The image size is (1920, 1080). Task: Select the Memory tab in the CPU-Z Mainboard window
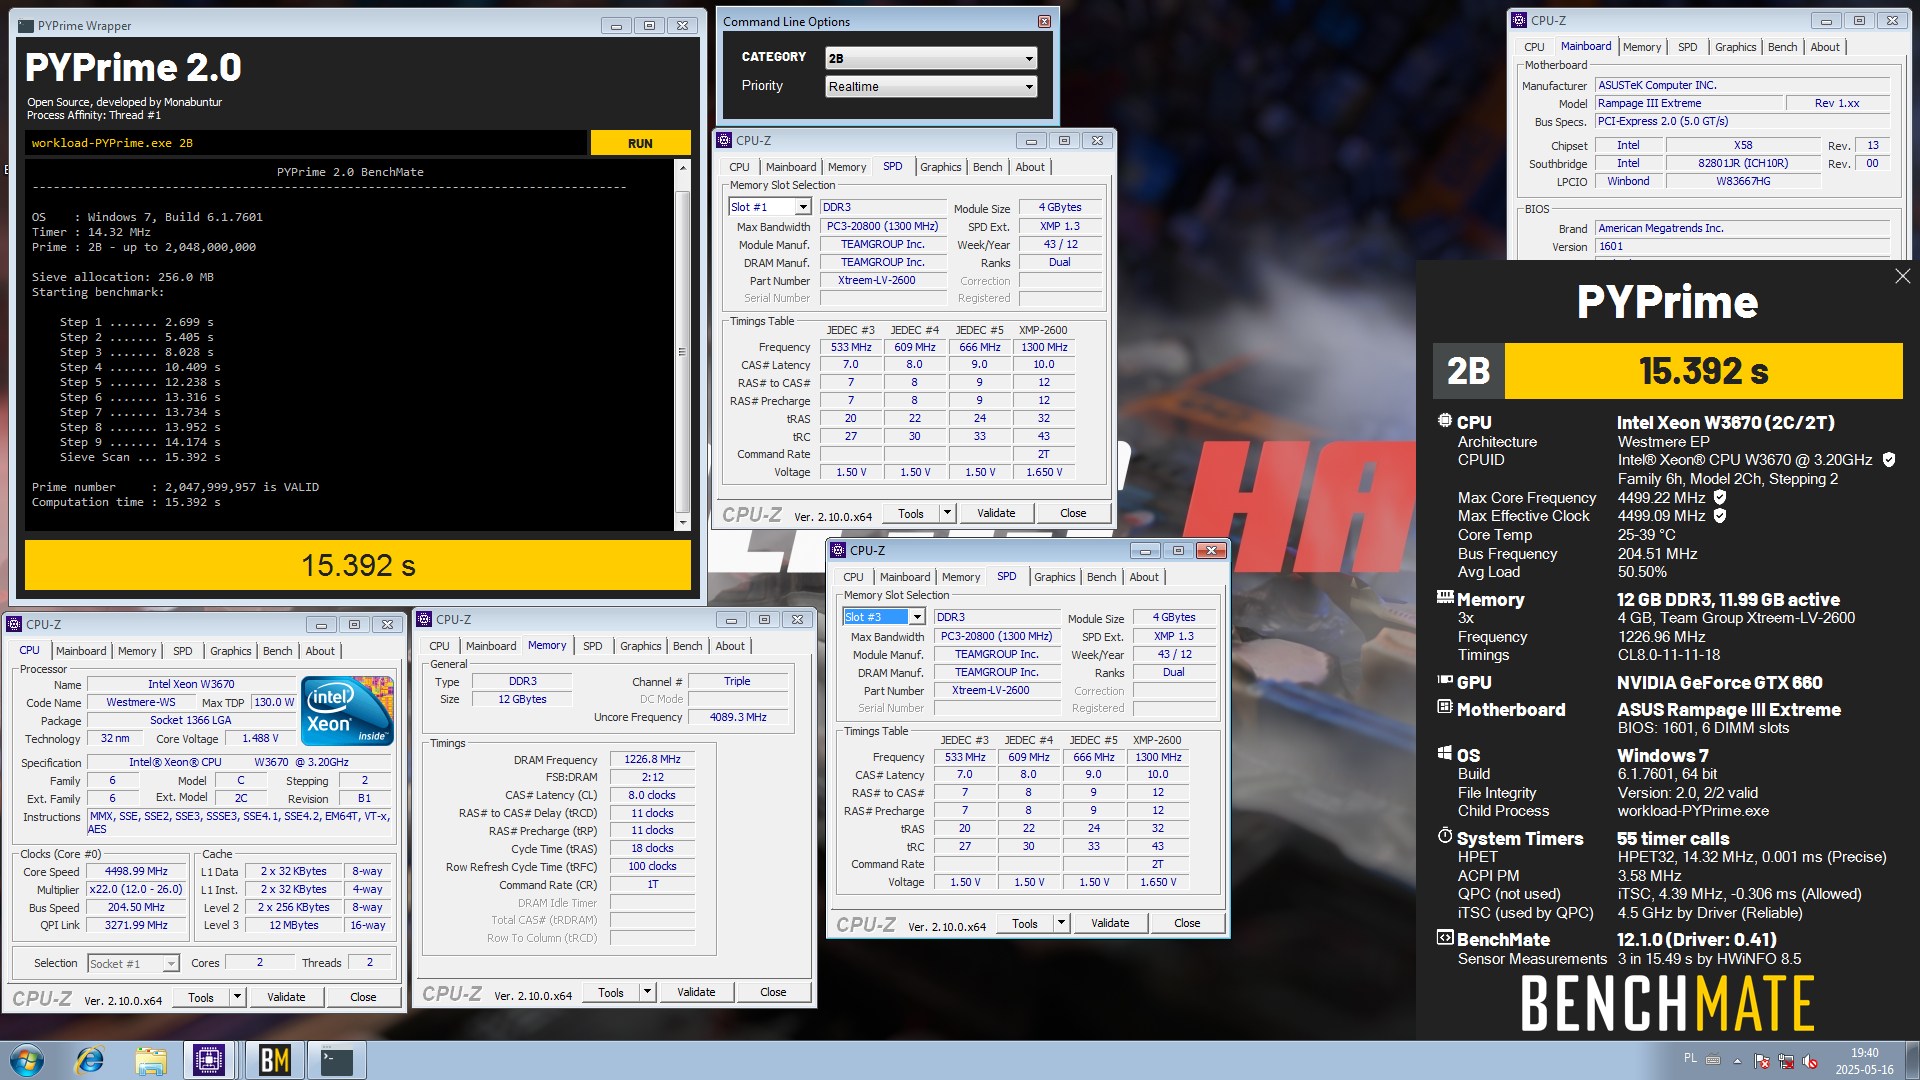pos(1642,47)
